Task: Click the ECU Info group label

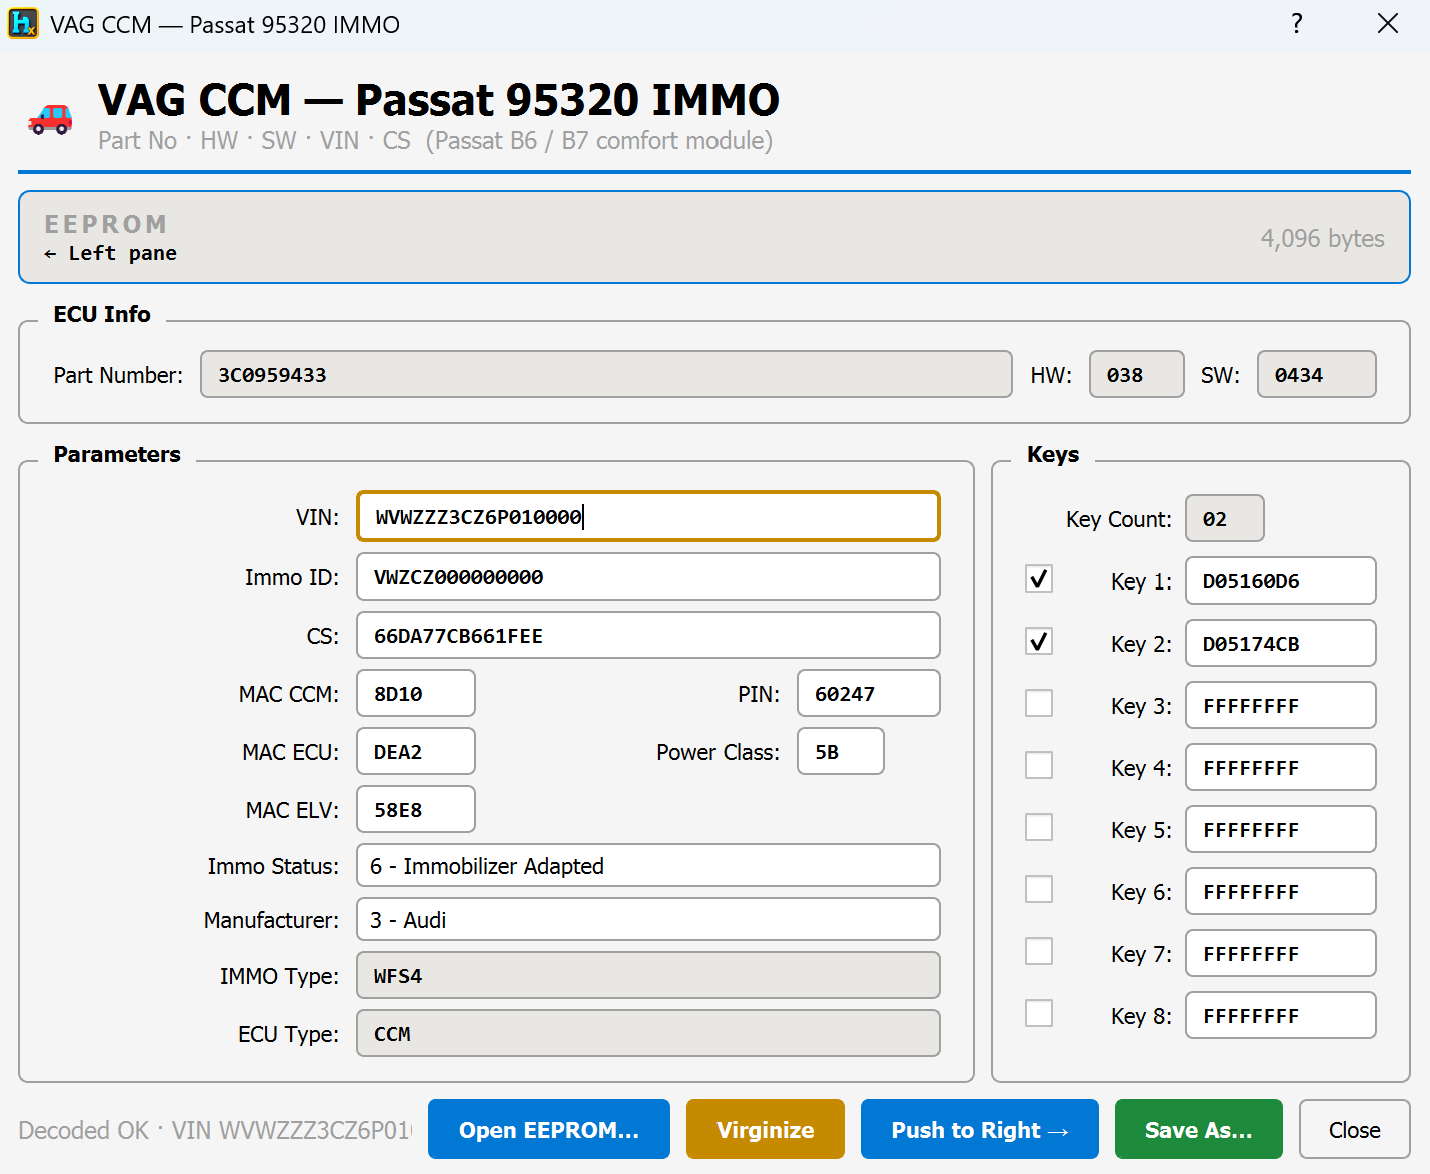Action: click(102, 314)
